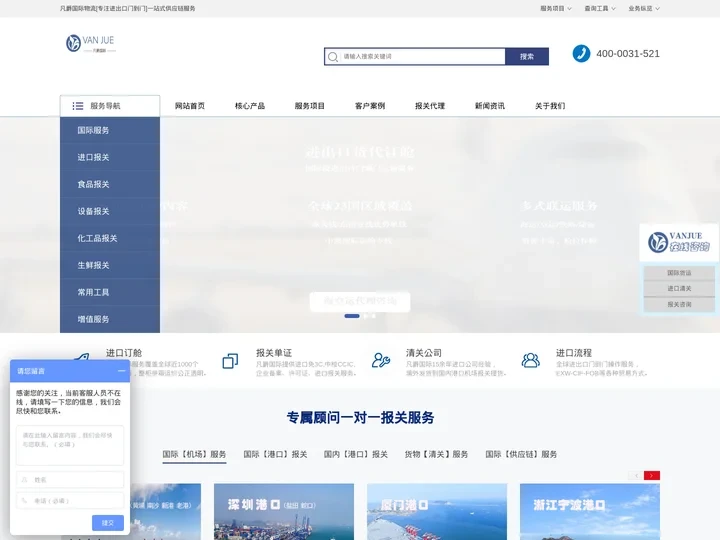
Task: Click the 提交 submit button in chat widget
Action: click(107, 523)
